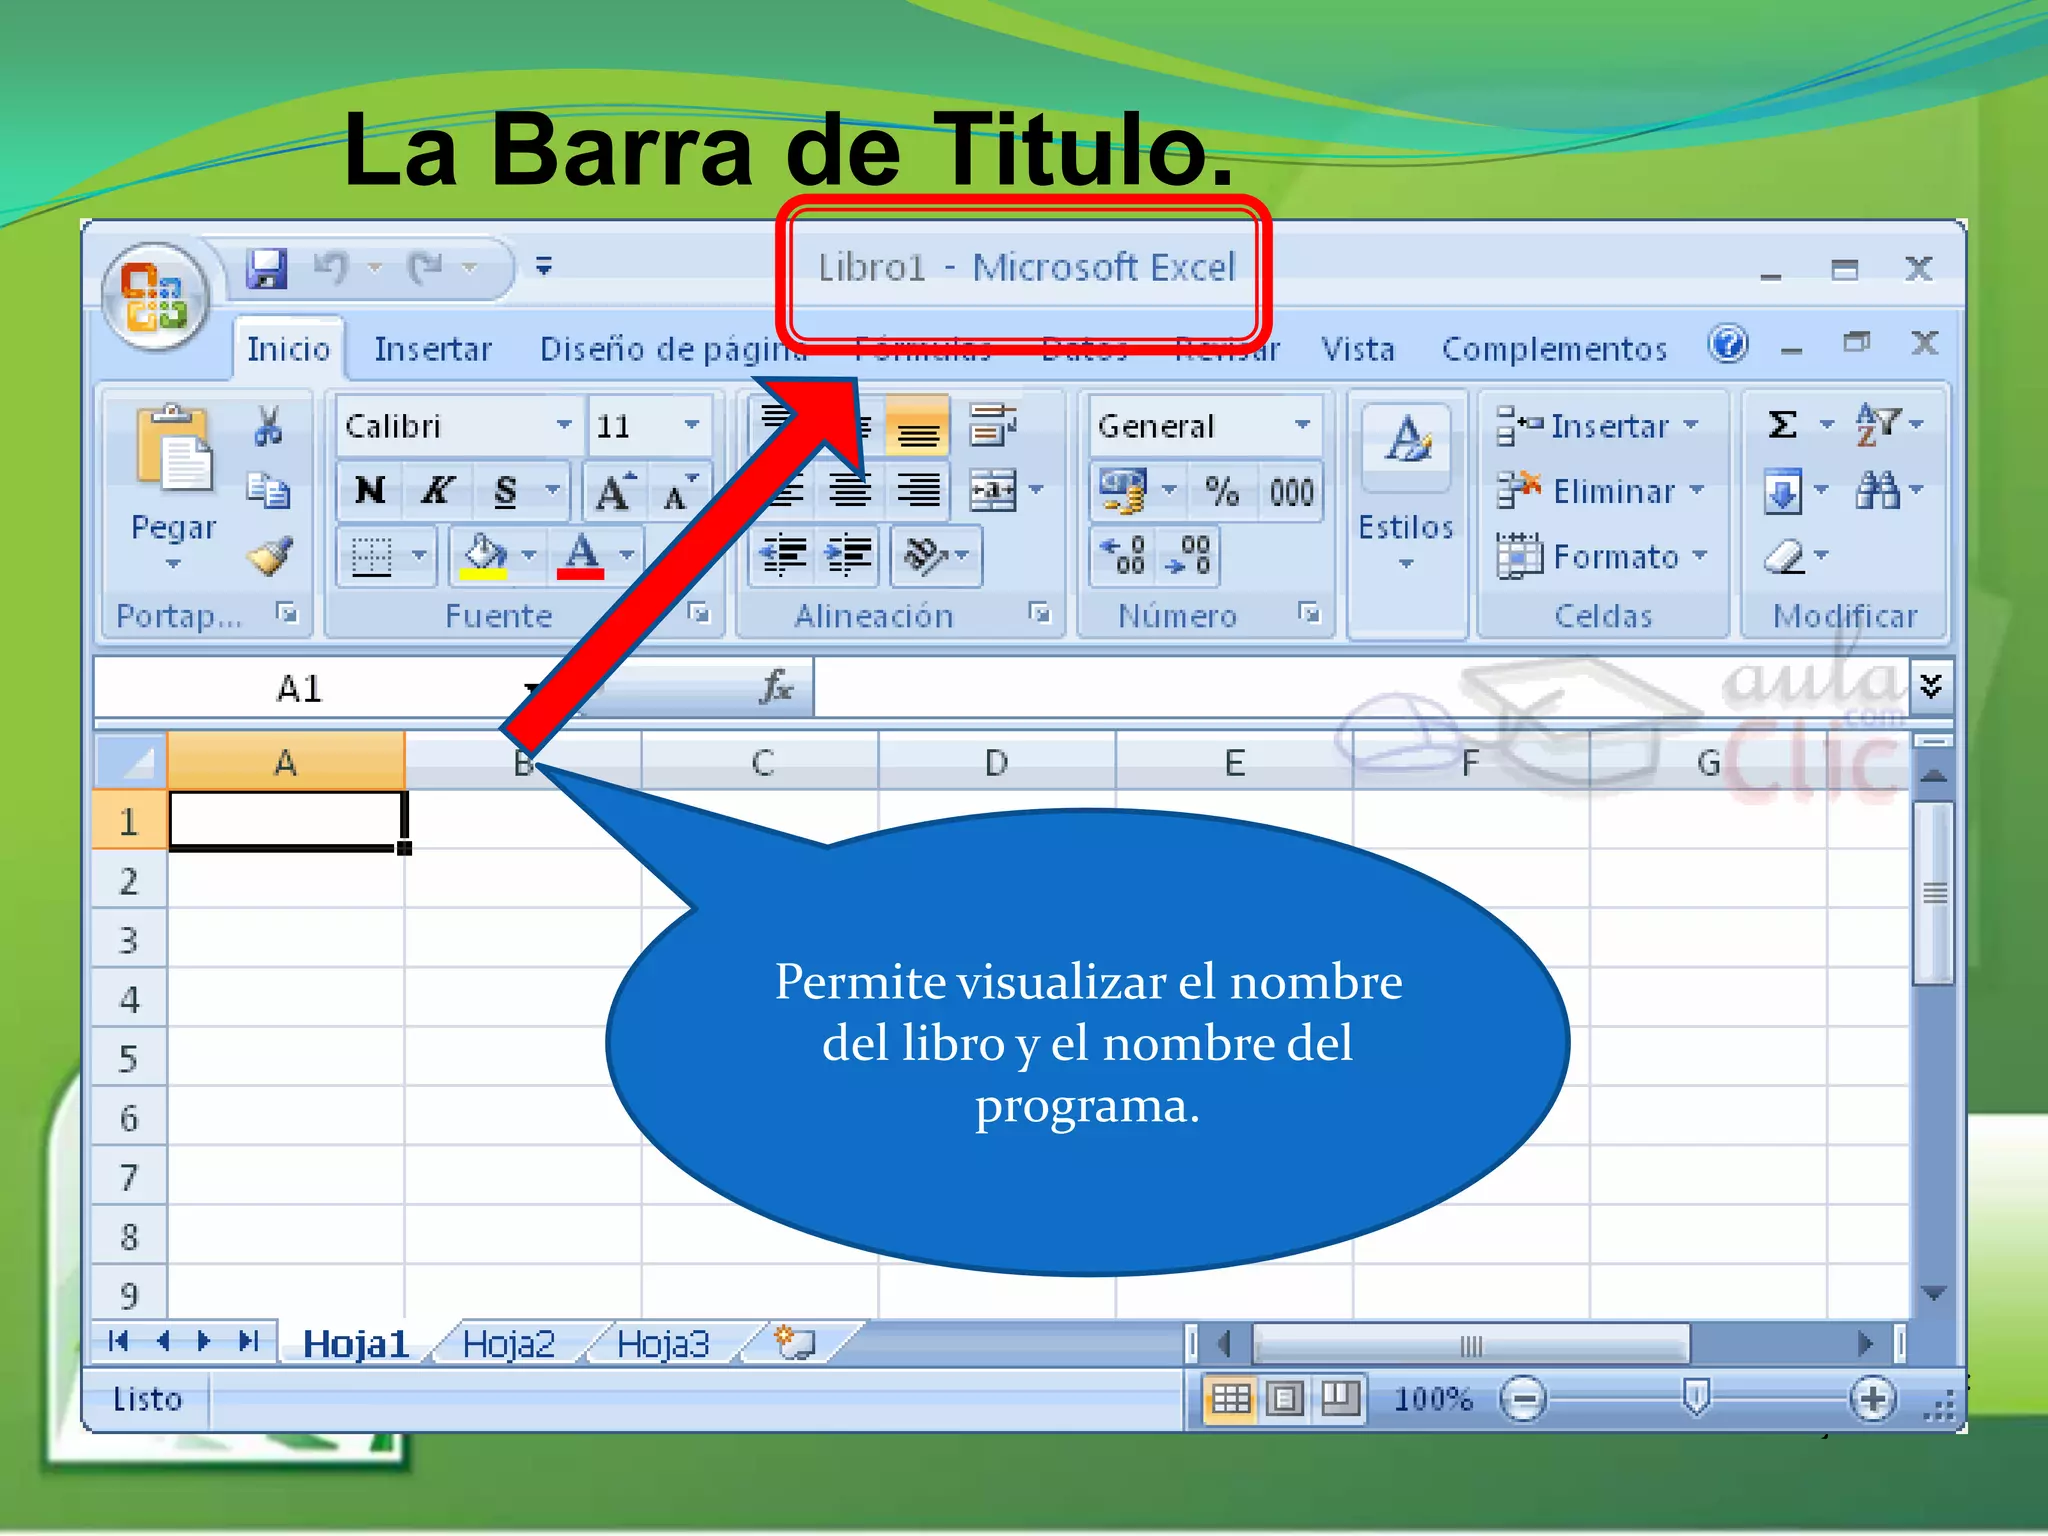Redo the last action
The image size is (2048, 1536).
[426, 267]
